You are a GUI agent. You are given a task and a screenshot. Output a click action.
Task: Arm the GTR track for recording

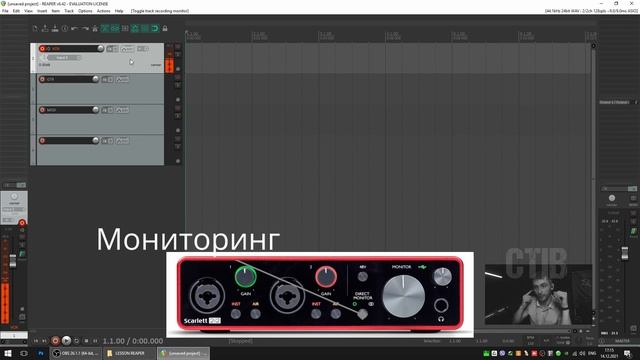point(42,79)
